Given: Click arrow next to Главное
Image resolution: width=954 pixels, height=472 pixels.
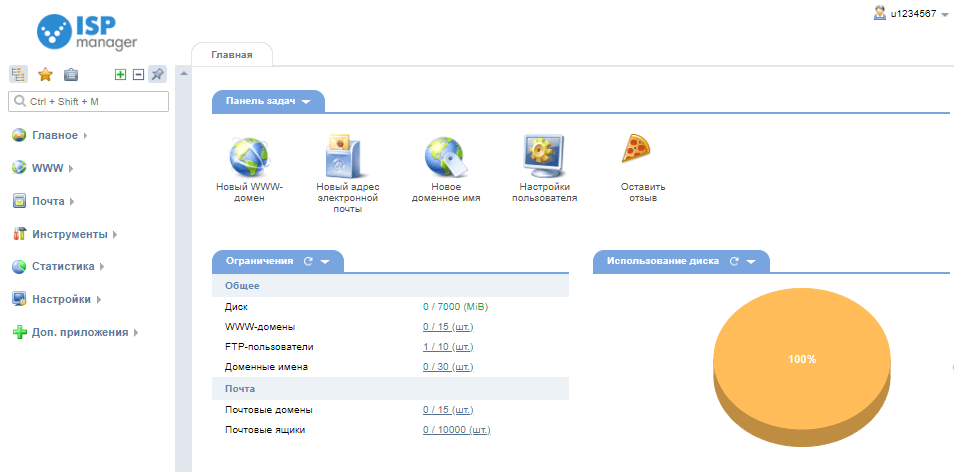Looking at the screenshot, I should pos(85,136).
